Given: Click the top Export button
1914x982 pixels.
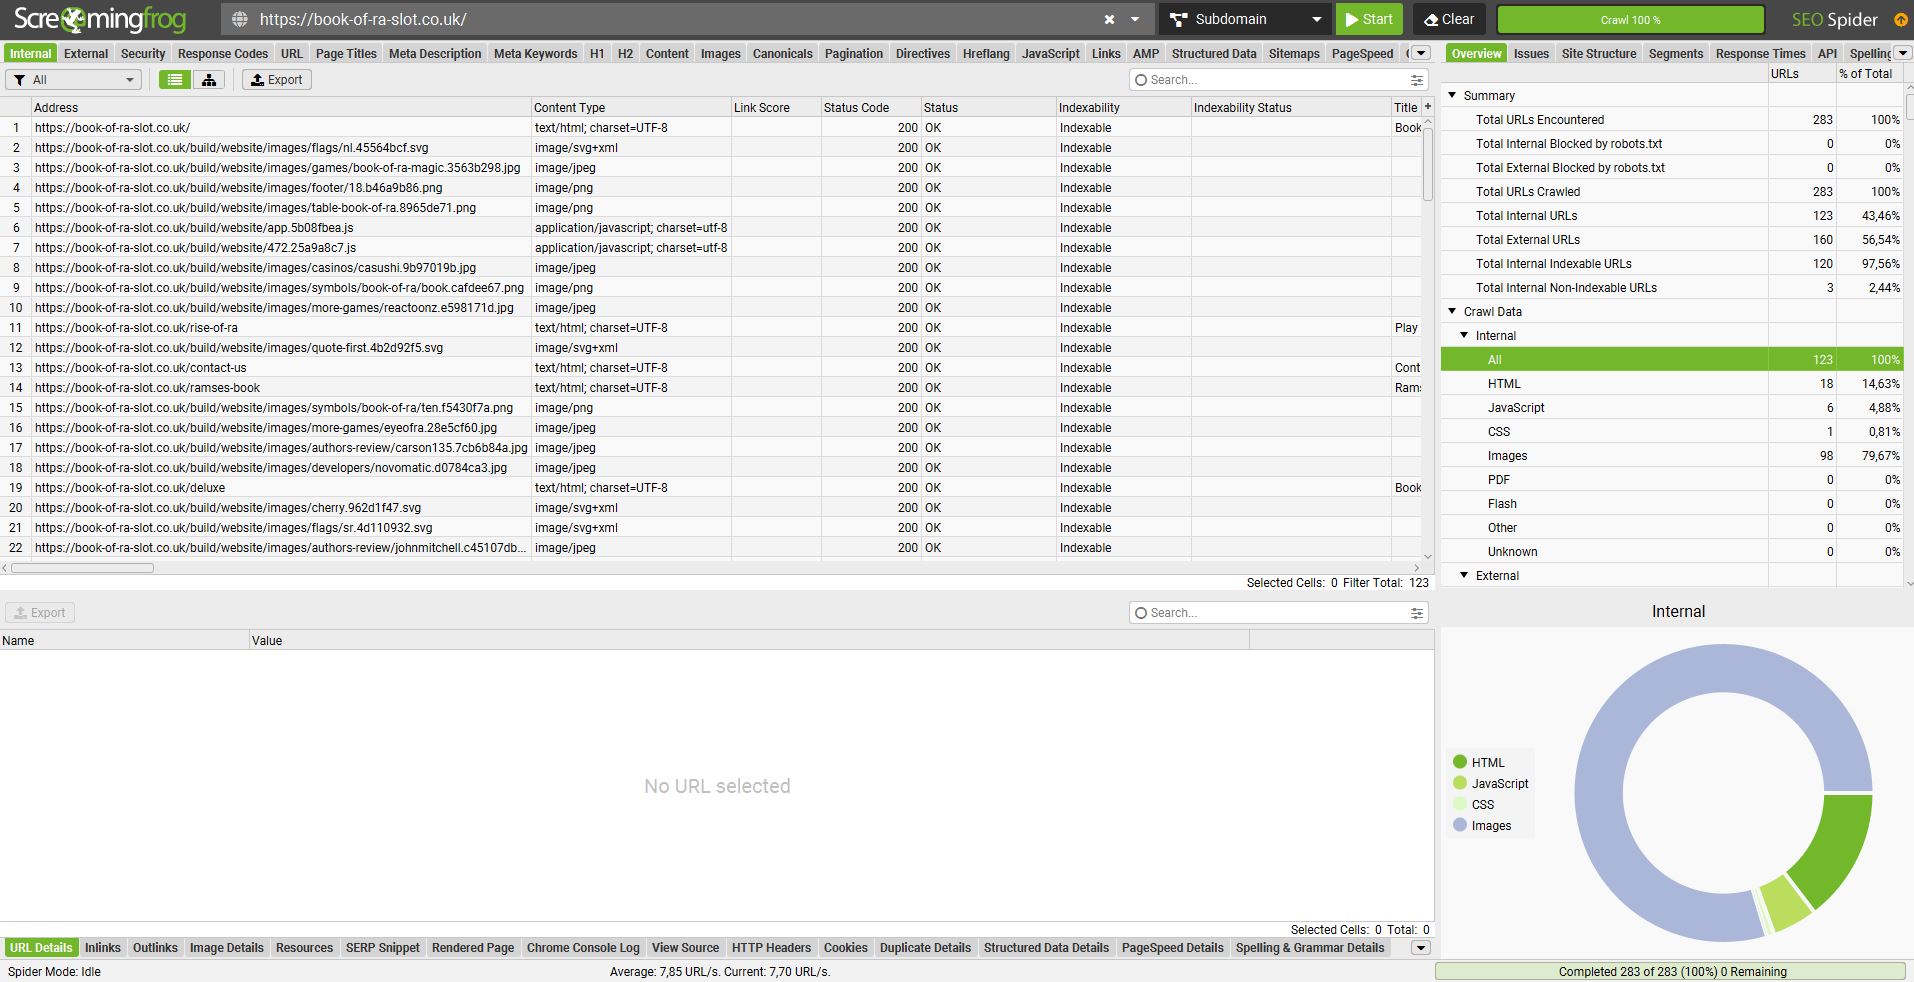Looking at the screenshot, I should tap(277, 80).
